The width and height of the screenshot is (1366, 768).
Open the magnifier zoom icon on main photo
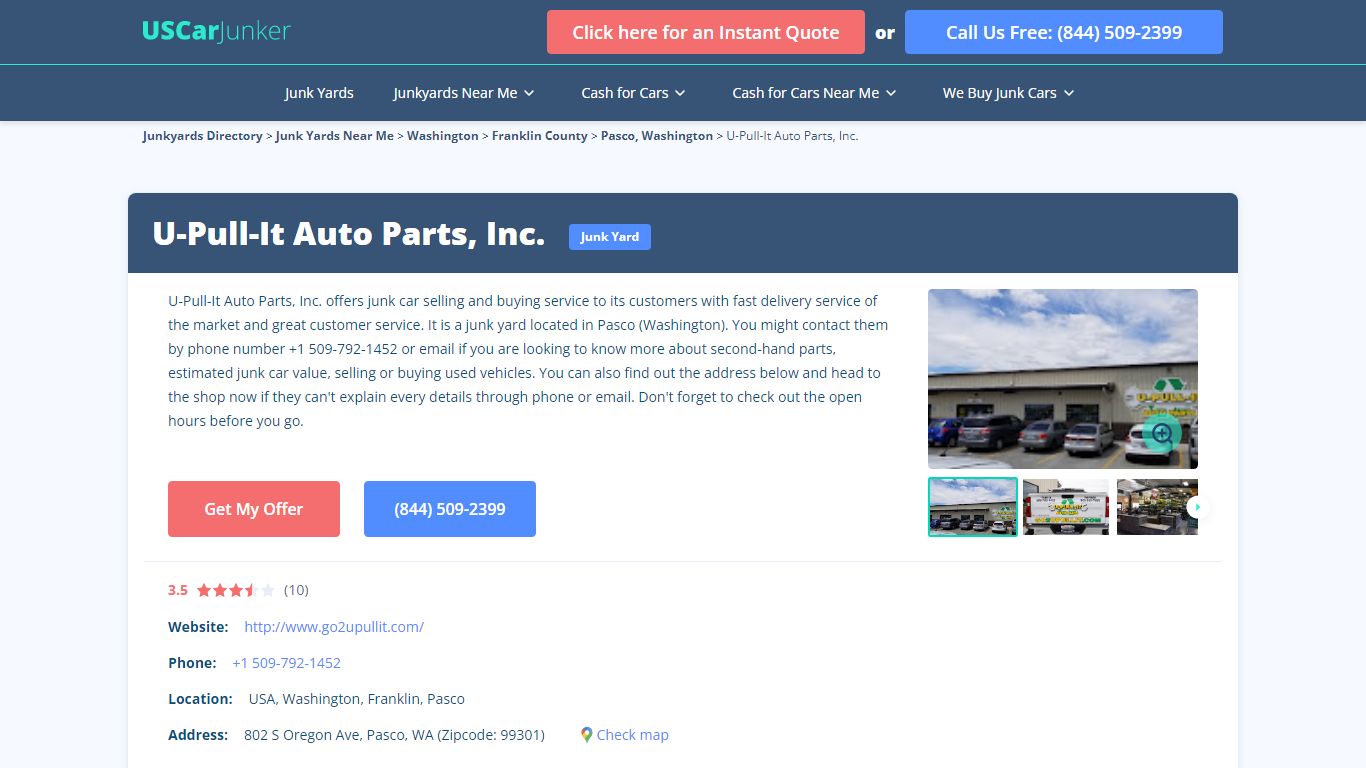tap(1162, 433)
